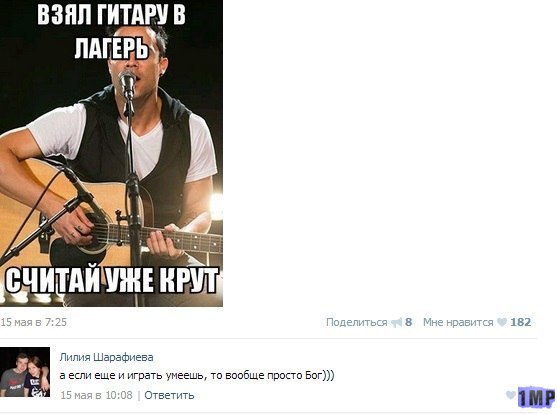Click the heart icon beside 182

(502, 322)
